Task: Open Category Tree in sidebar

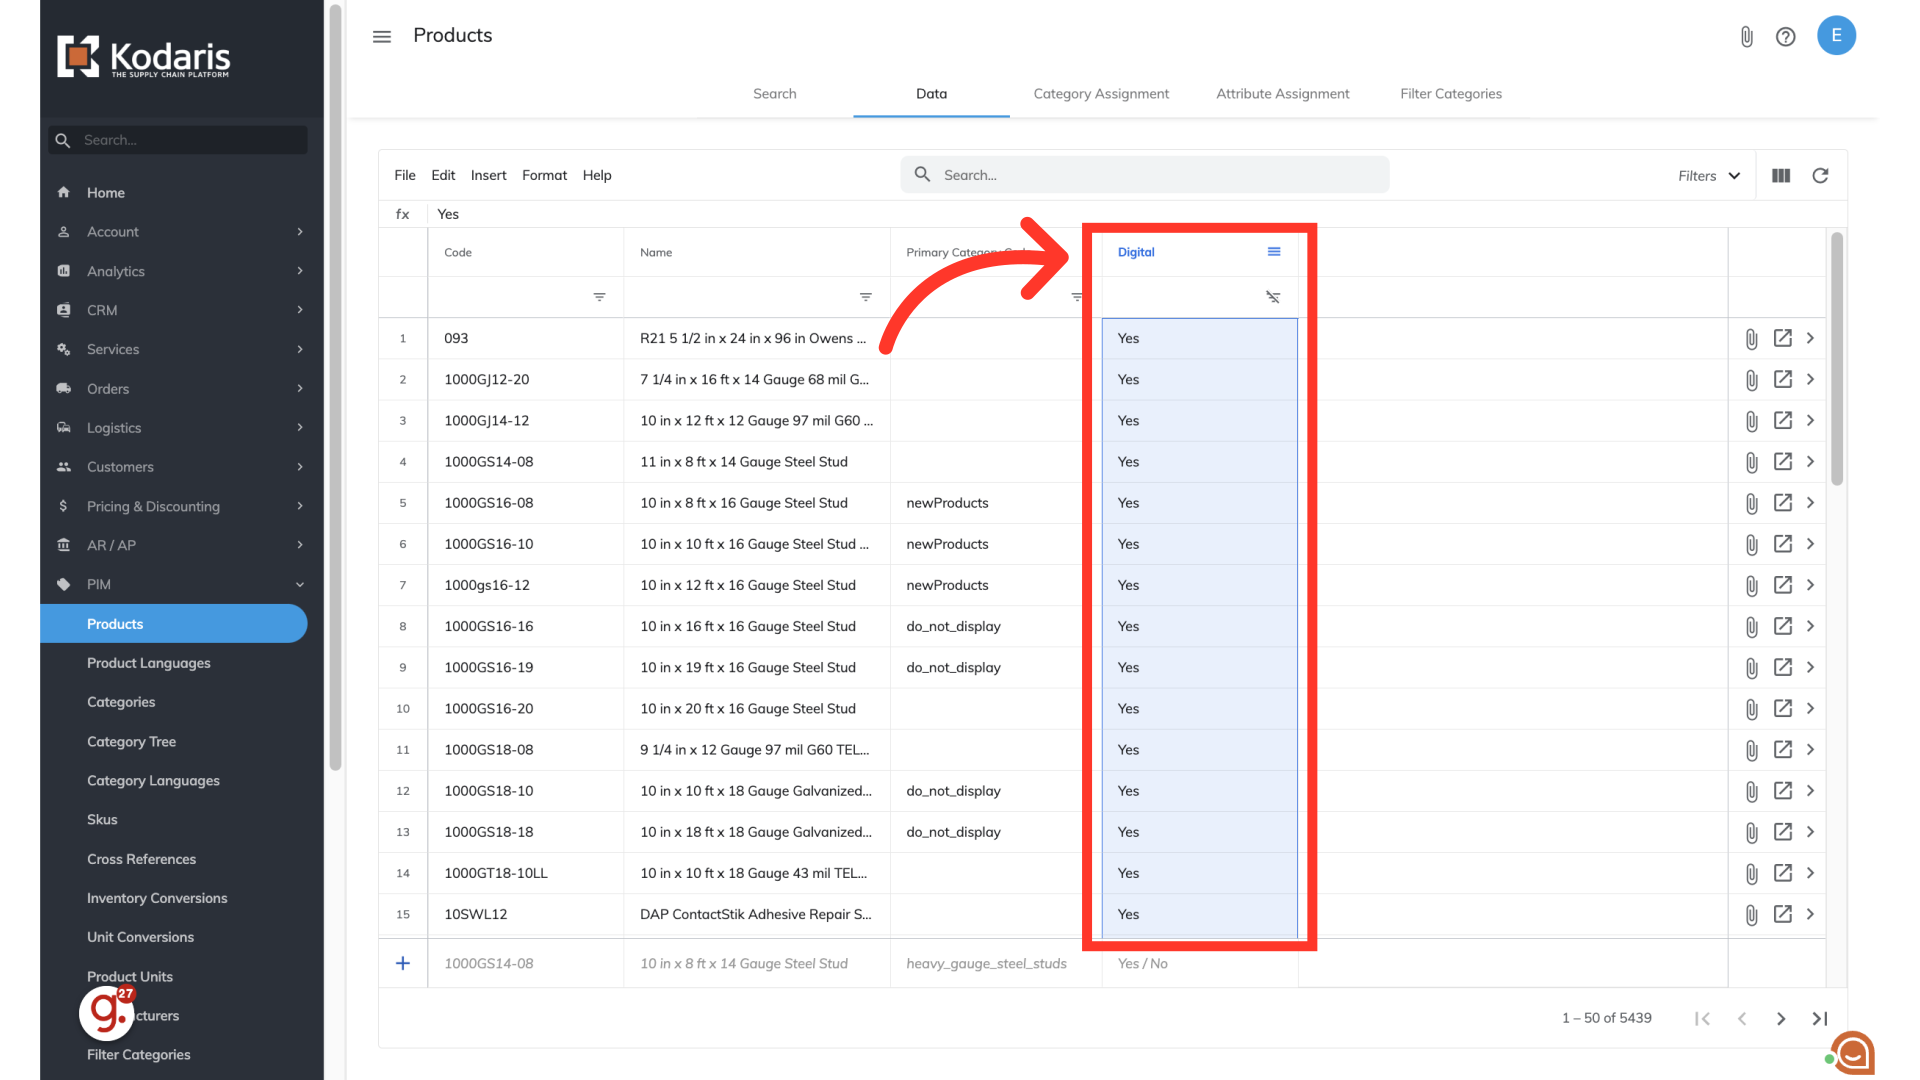Action: (x=131, y=741)
